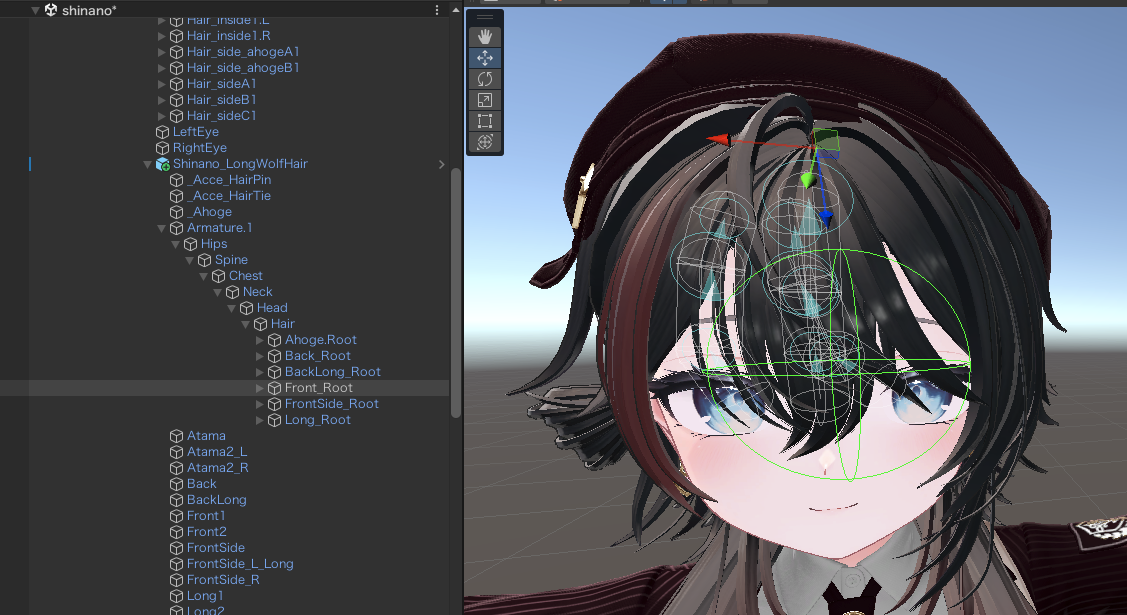Collapse the Armature.1 object
Screen dimensions: 1127x615
click(x=162, y=228)
